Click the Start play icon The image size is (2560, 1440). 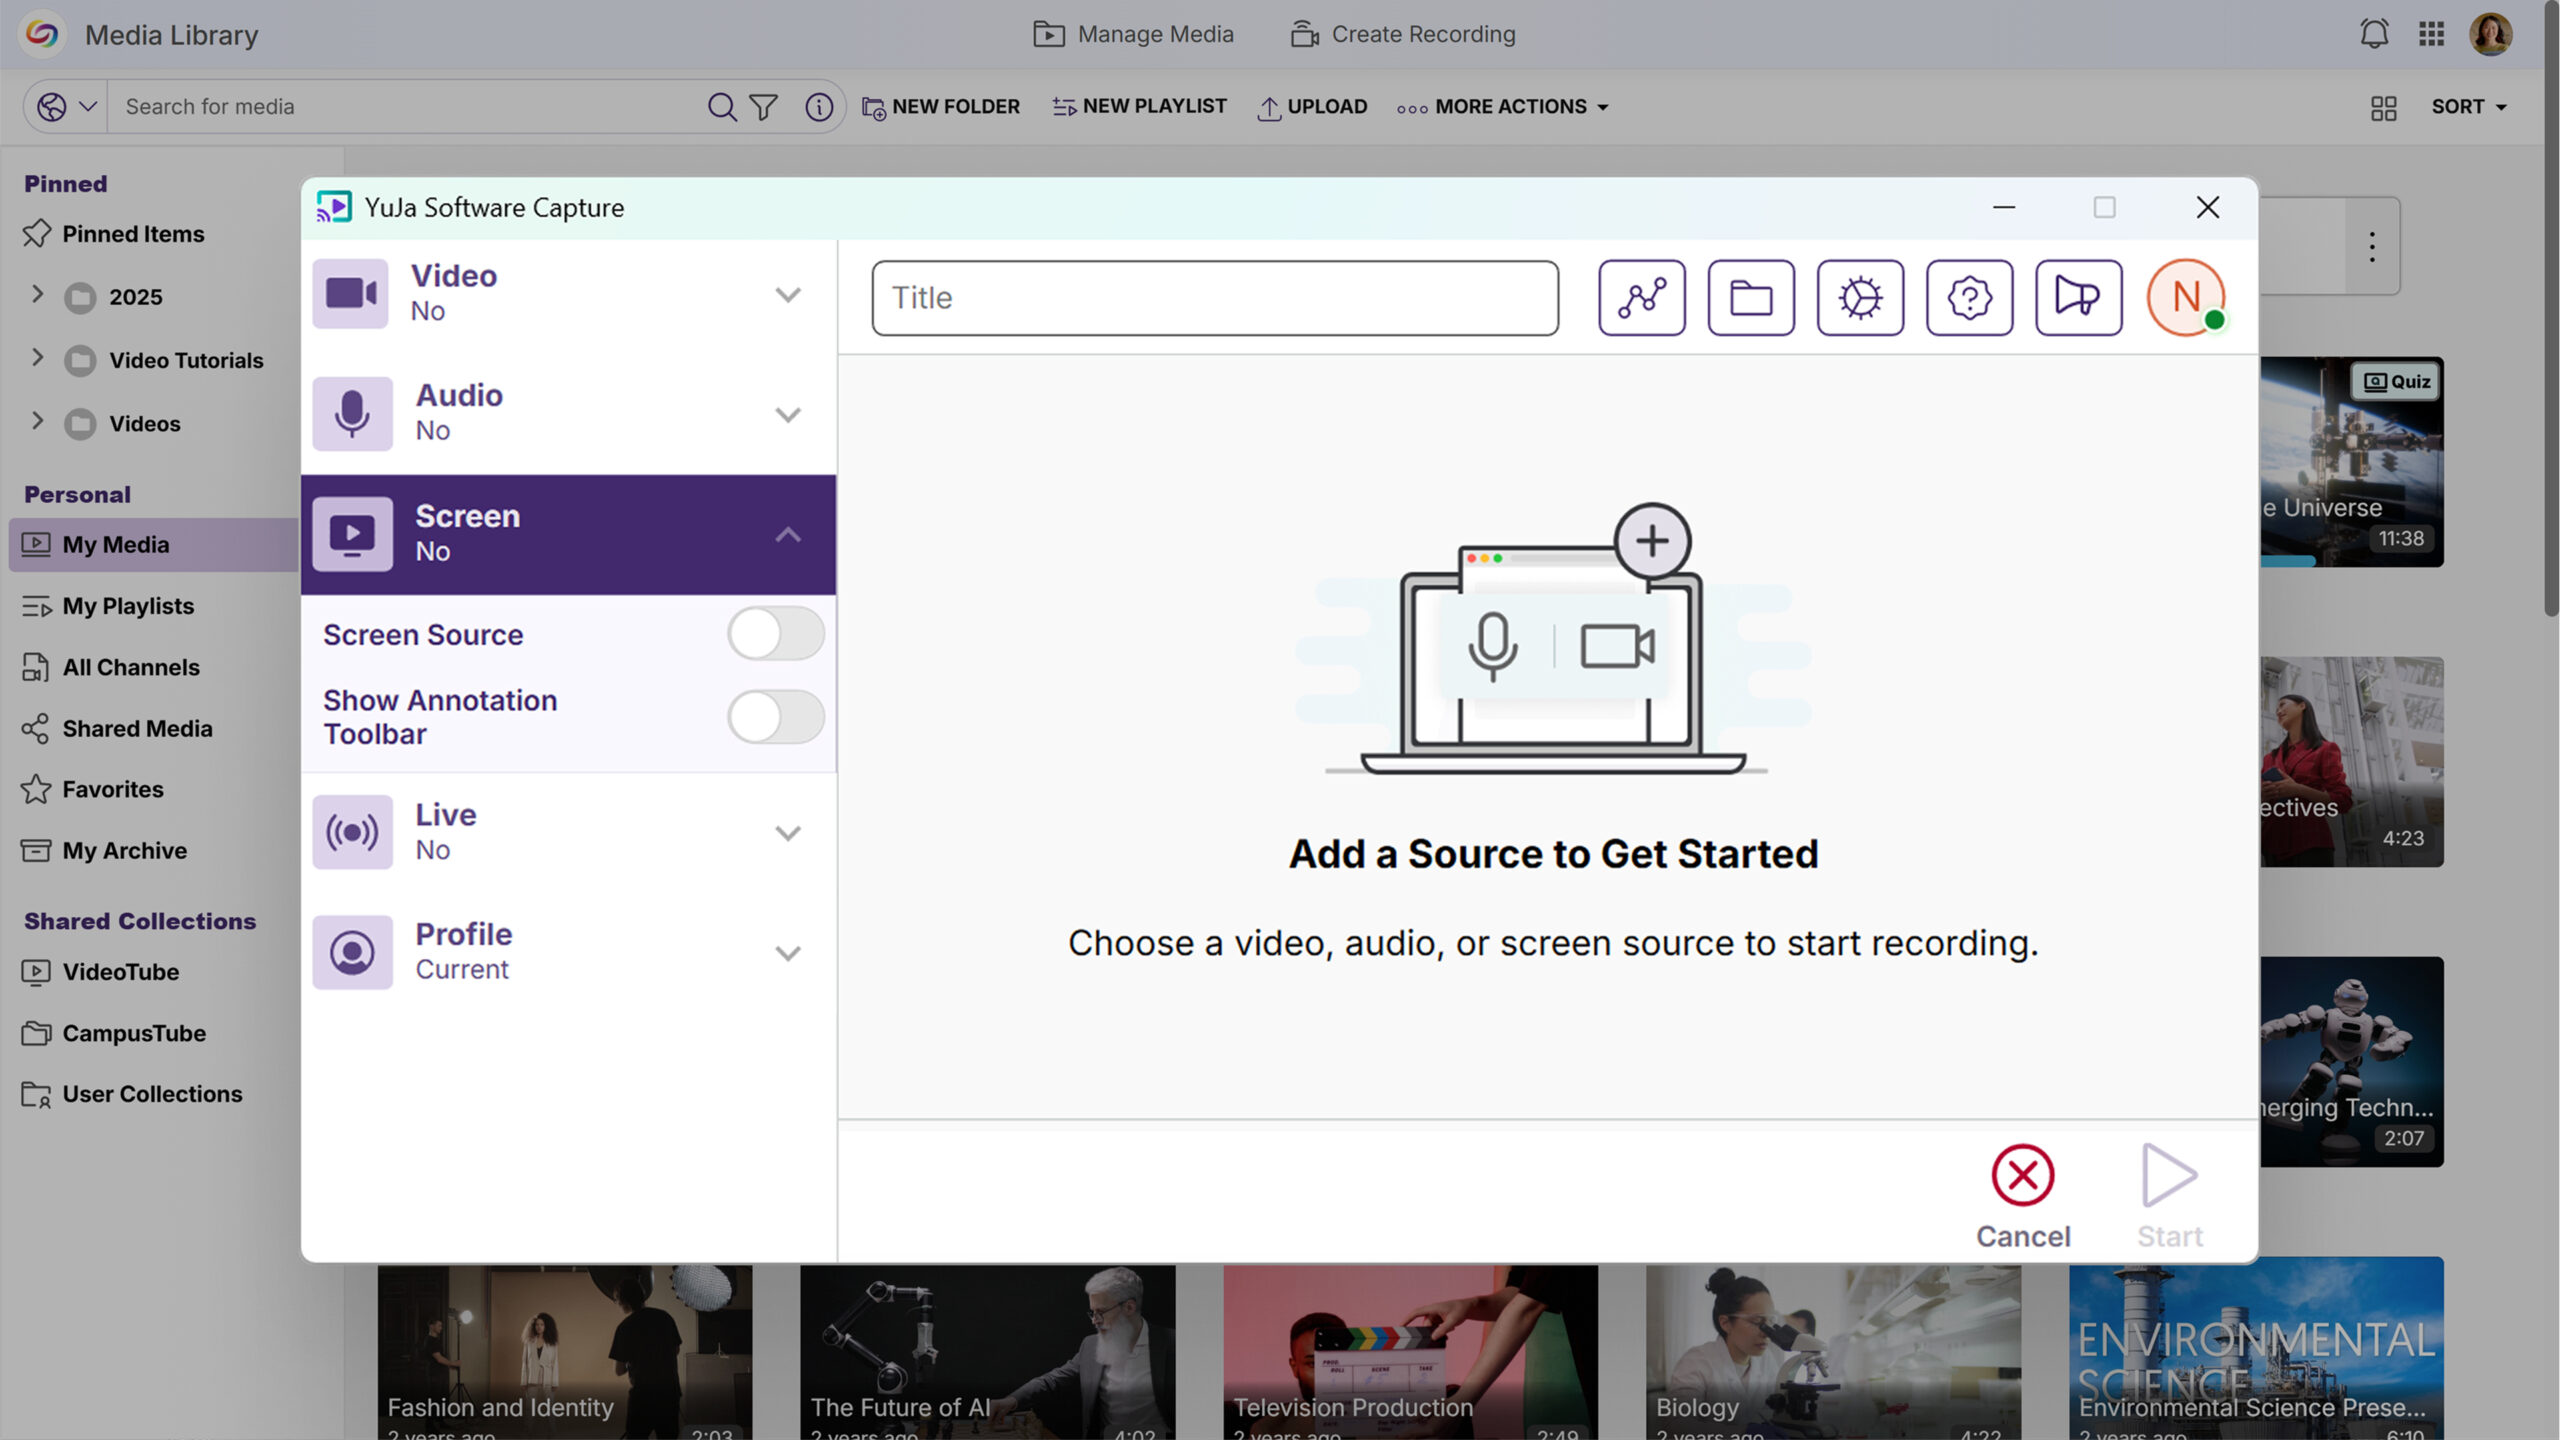tap(2169, 1175)
